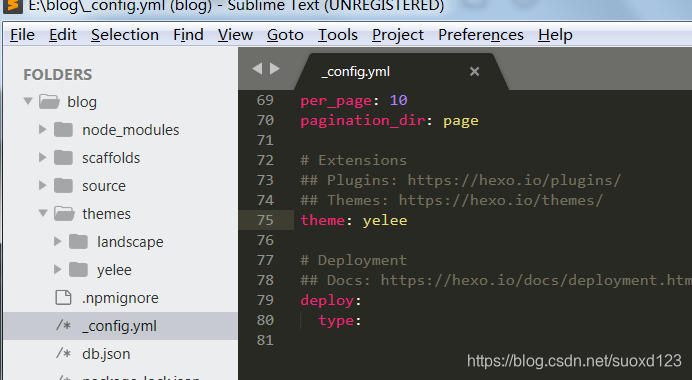Select landscape theme folder name
This screenshot has width=692, height=380.
[x=130, y=242]
